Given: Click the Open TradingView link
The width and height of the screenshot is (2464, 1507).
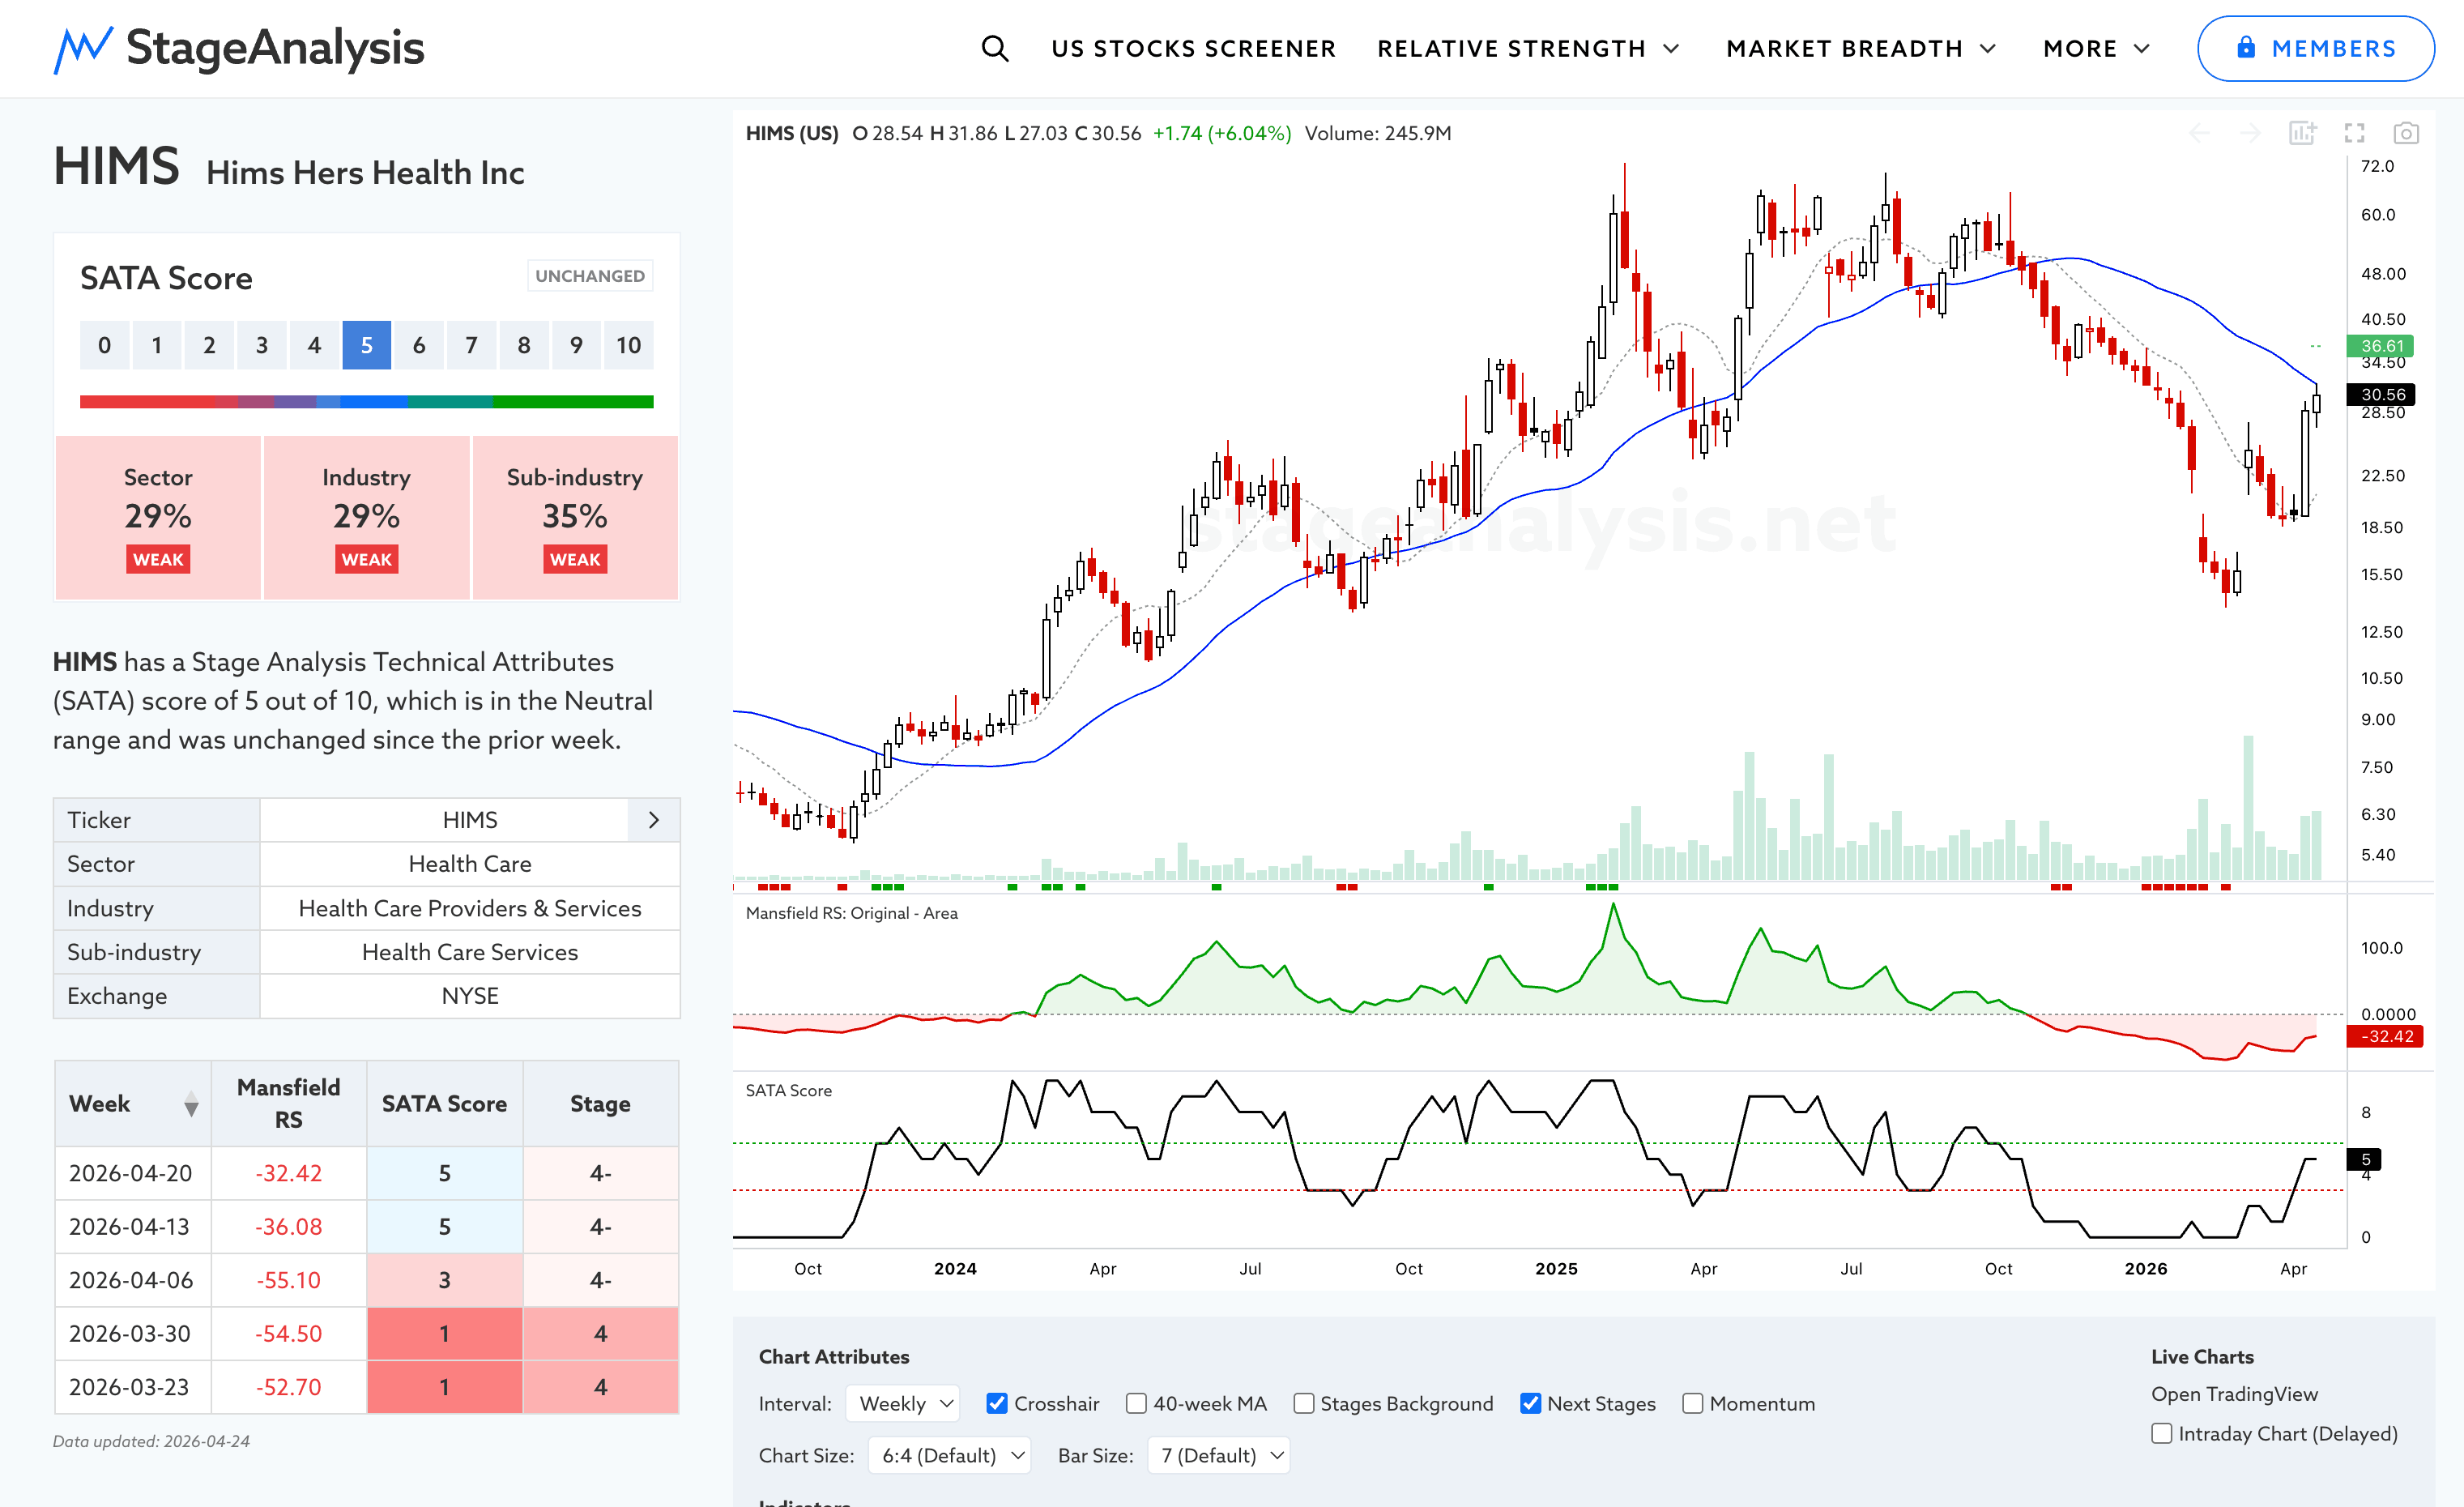Looking at the screenshot, I should [x=2234, y=1393].
